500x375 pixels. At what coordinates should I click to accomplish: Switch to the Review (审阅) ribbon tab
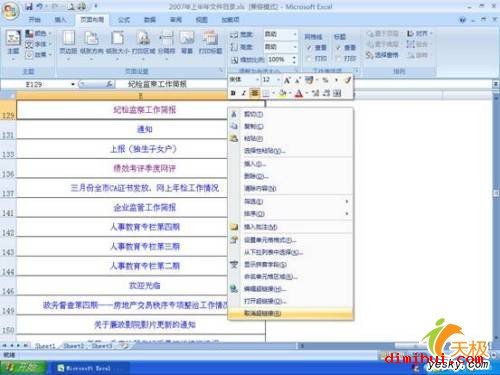[176, 20]
